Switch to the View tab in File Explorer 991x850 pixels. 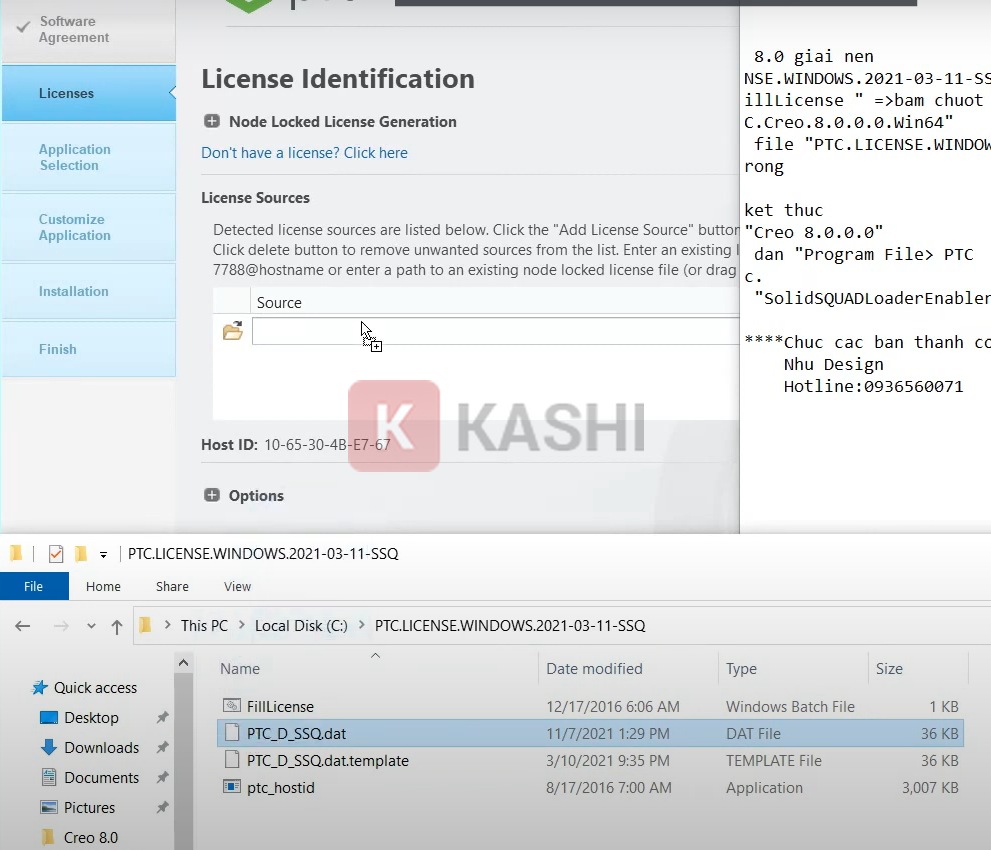(237, 586)
